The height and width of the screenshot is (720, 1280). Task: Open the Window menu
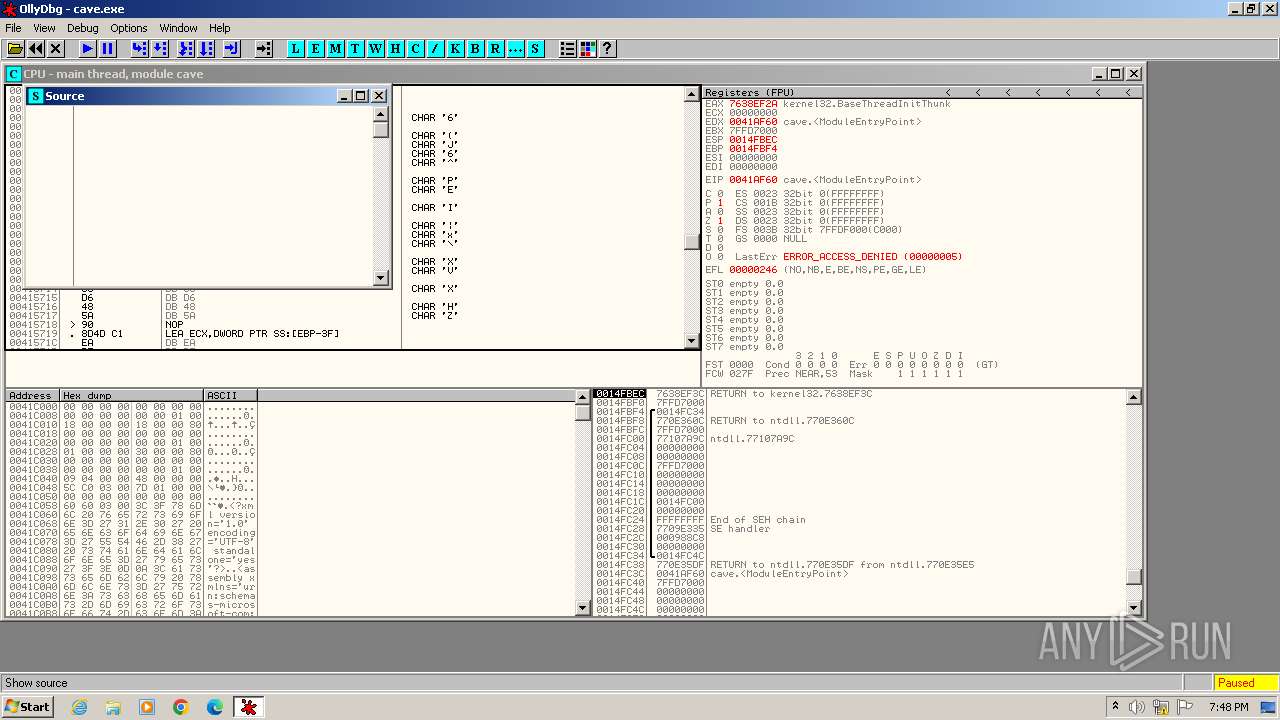click(179, 28)
